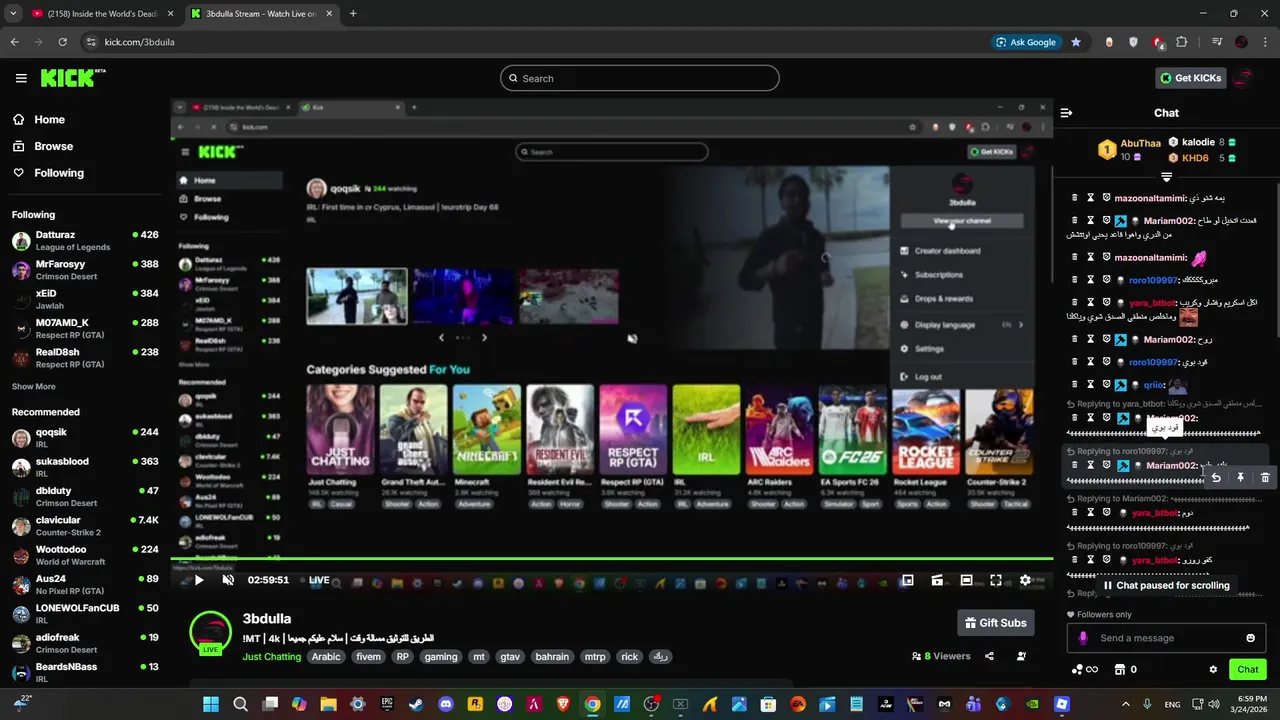Click the purple microphone in chat input
This screenshot has height=720, width=1280.
[1083, 638]
